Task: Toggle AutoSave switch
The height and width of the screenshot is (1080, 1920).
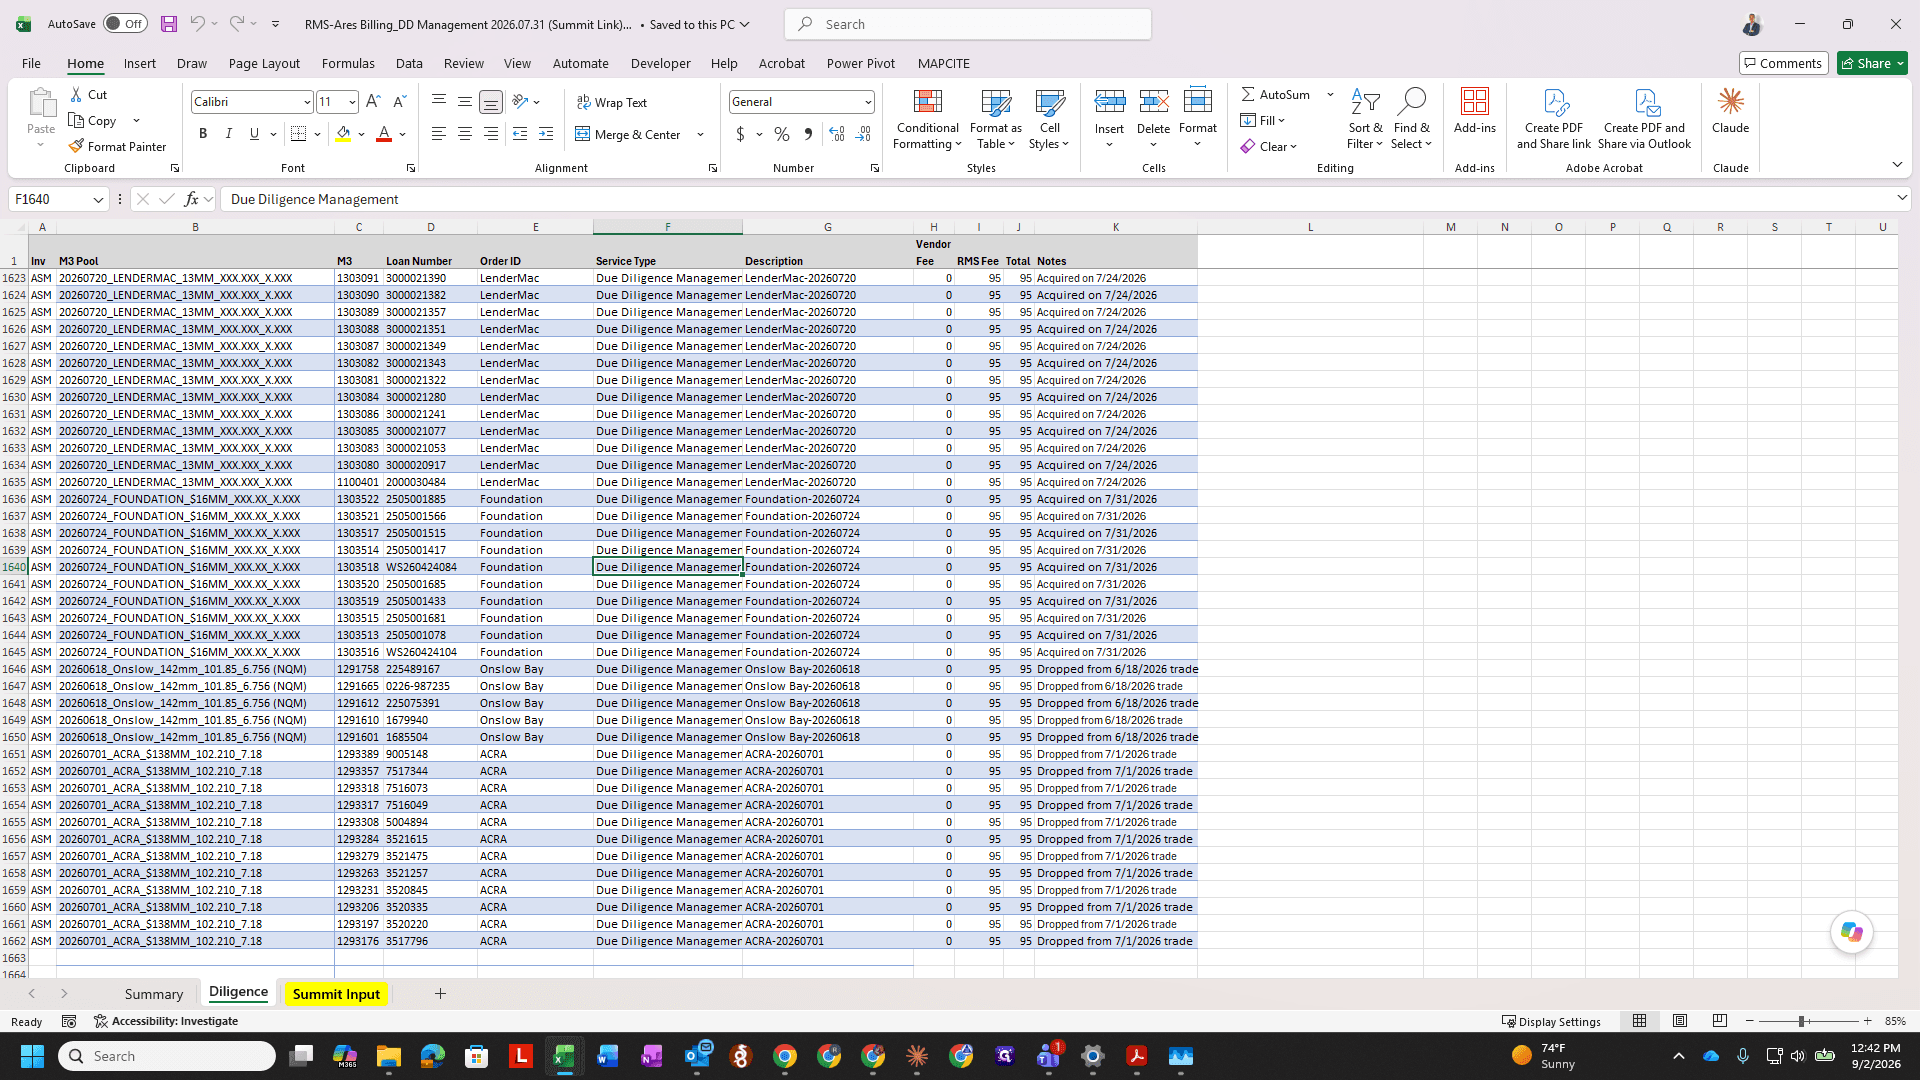Action: [125, 24]
